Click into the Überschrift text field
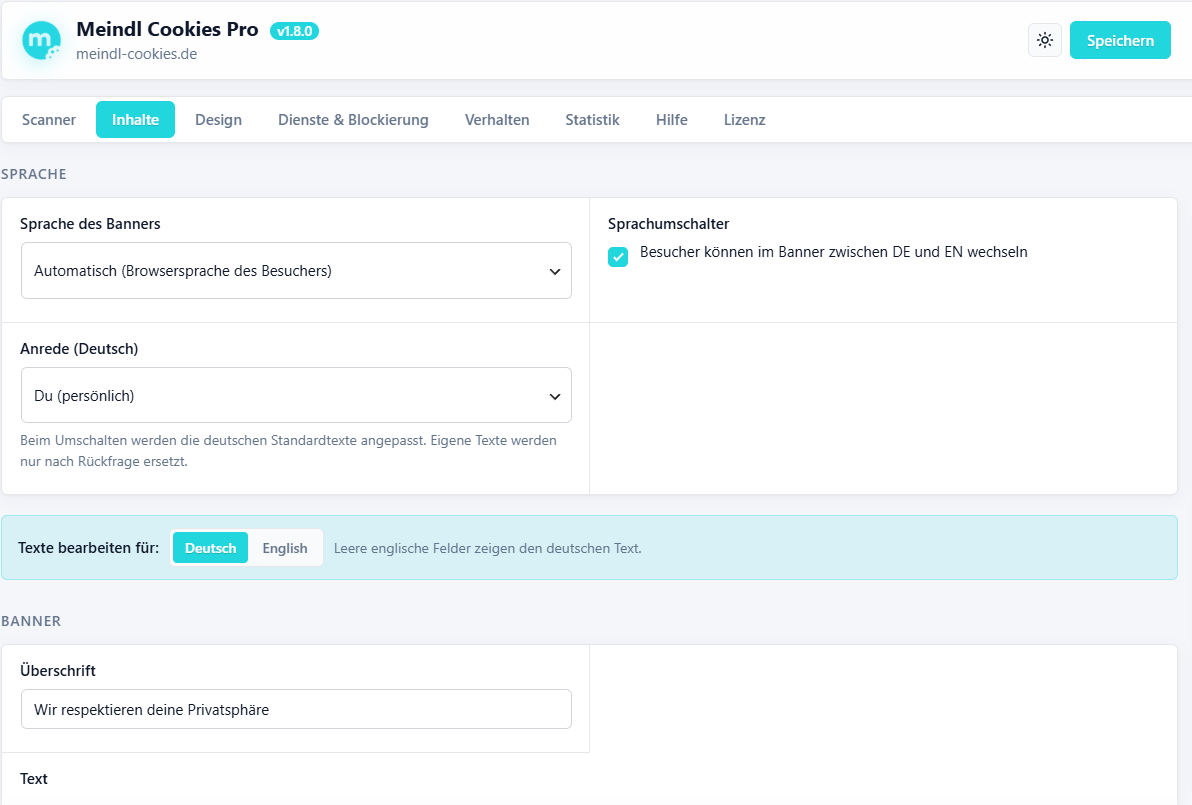The image size is (1192, 805). [x=296, y=709]
